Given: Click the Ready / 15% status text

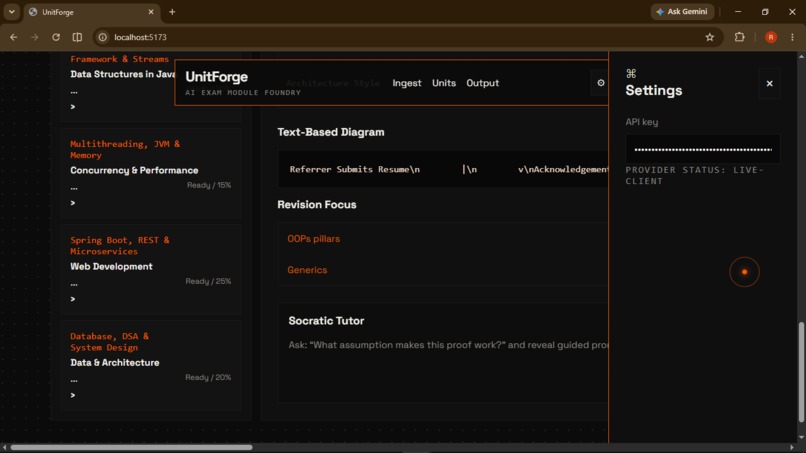Looking at the screenshot, I should pos(209,185).
